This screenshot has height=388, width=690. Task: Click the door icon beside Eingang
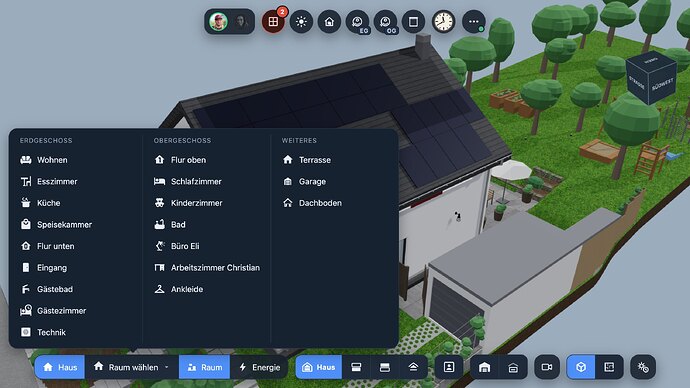pos(26,267)
